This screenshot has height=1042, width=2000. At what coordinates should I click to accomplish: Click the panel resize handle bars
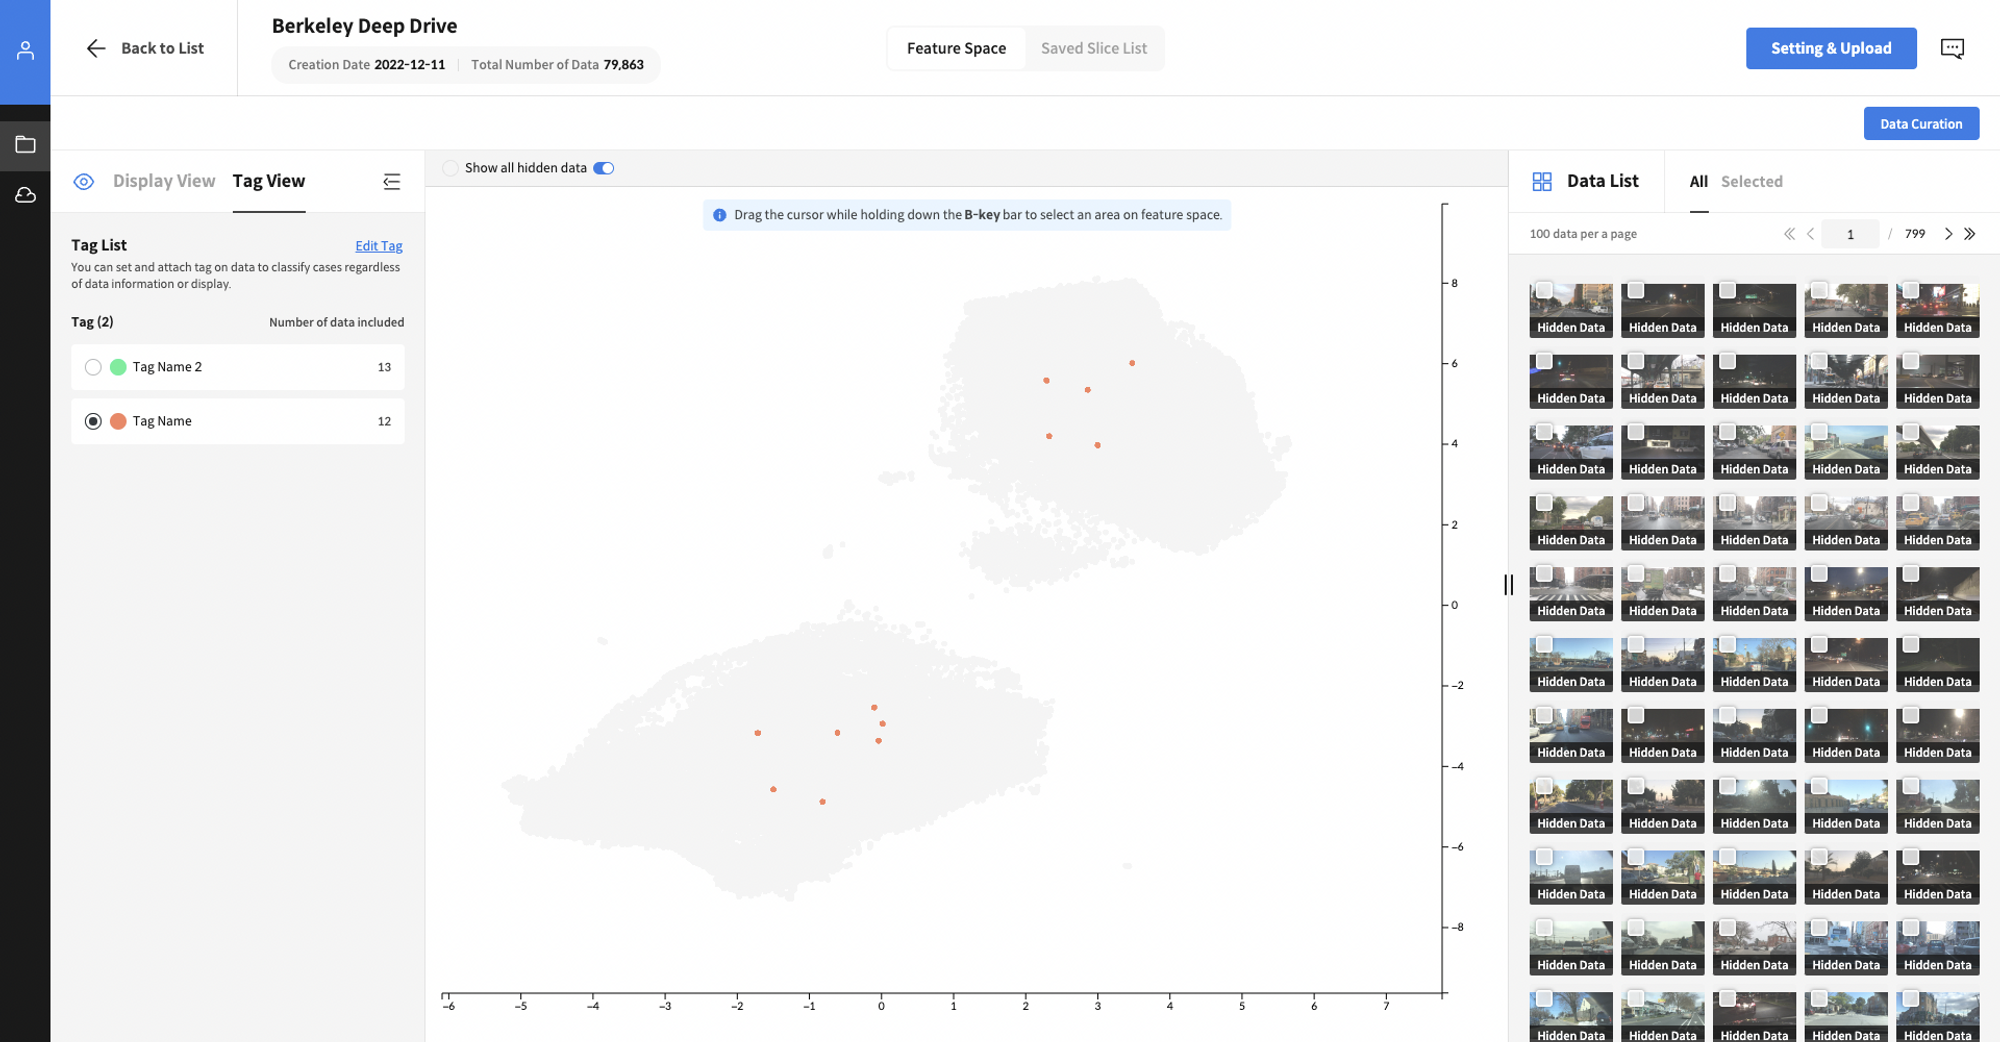click(x=1508, y=584)
